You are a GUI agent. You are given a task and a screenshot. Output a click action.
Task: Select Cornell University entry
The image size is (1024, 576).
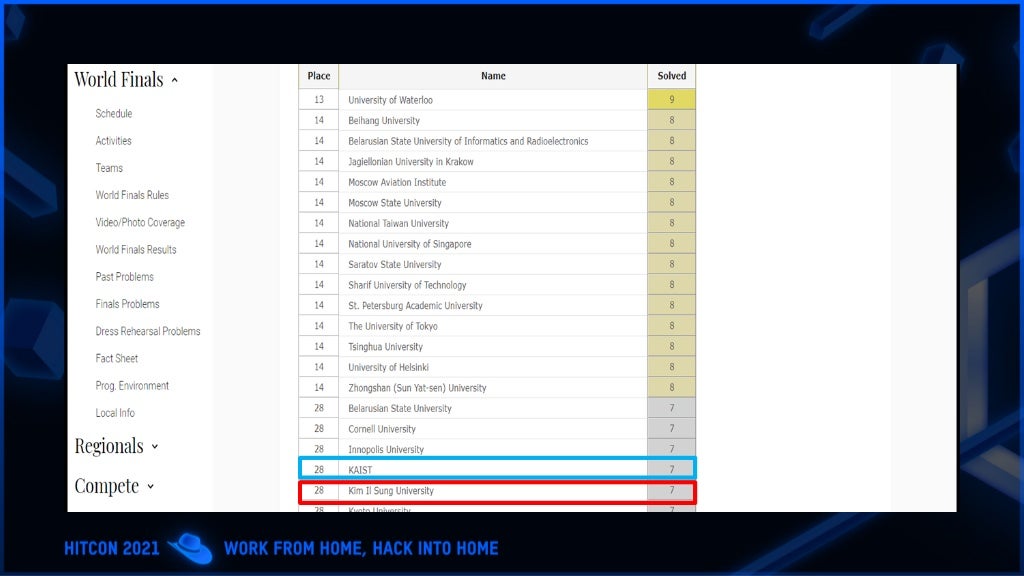coord(382,429)
